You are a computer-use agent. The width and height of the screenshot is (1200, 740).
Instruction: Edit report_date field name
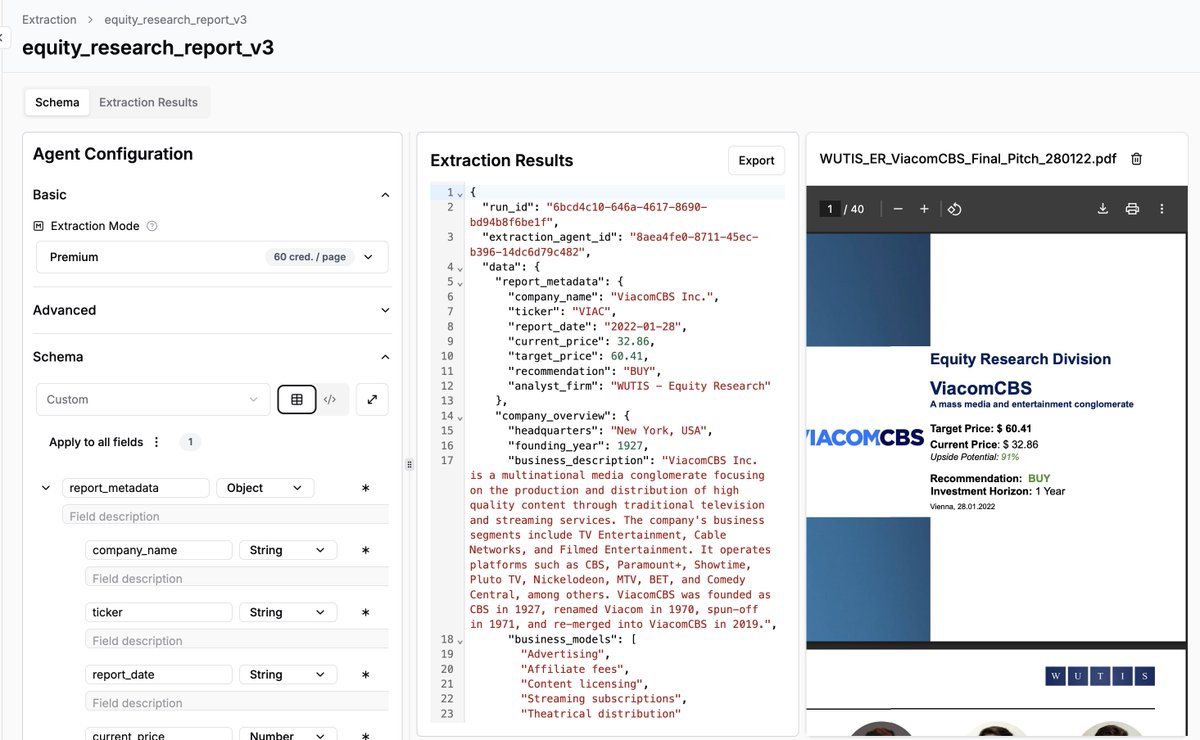(x=158, y=674)
